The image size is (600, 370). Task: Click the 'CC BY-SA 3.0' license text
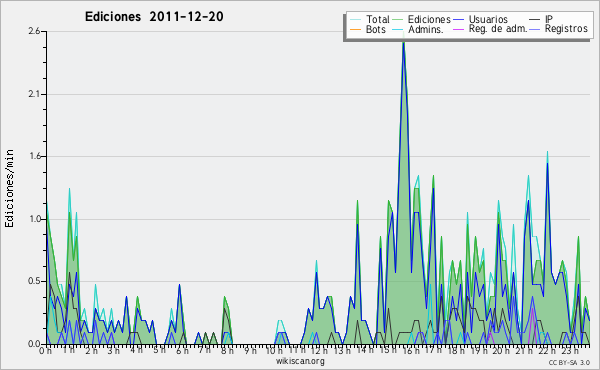pyautogui.click(x=569, y=362)
